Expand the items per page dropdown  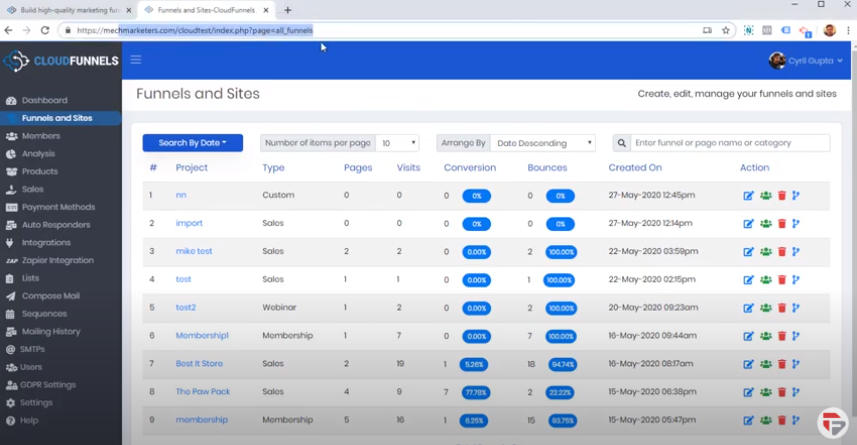coord(397,143)
